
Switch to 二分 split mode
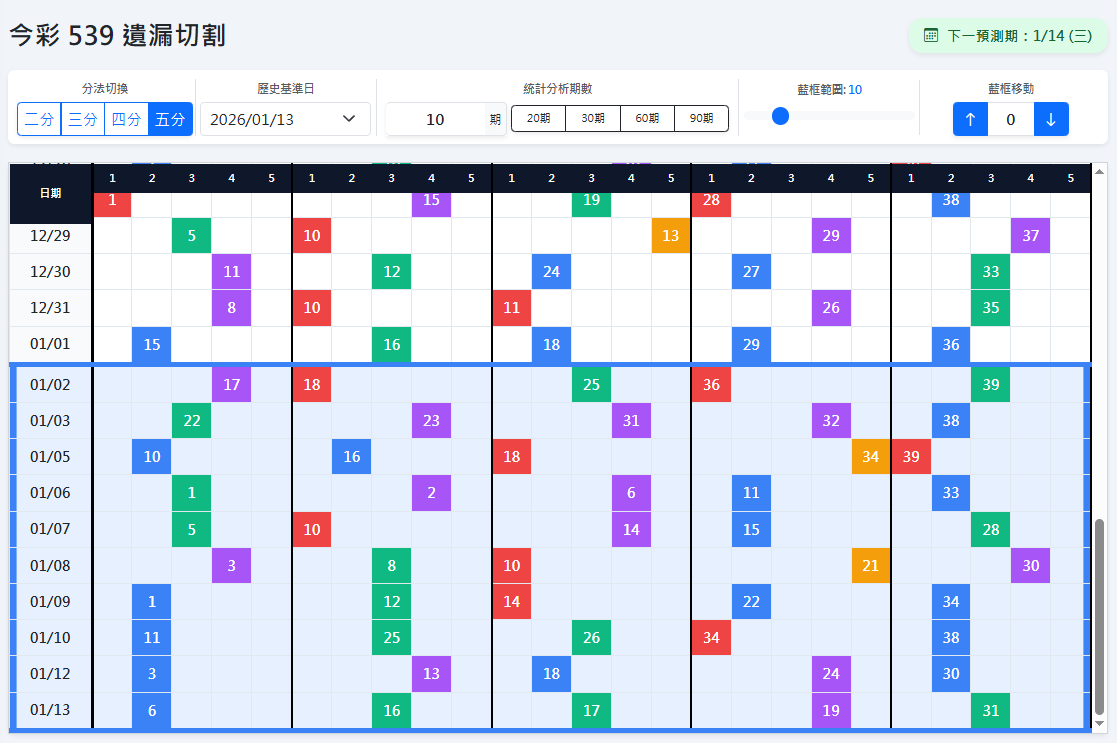coord(38,118)
